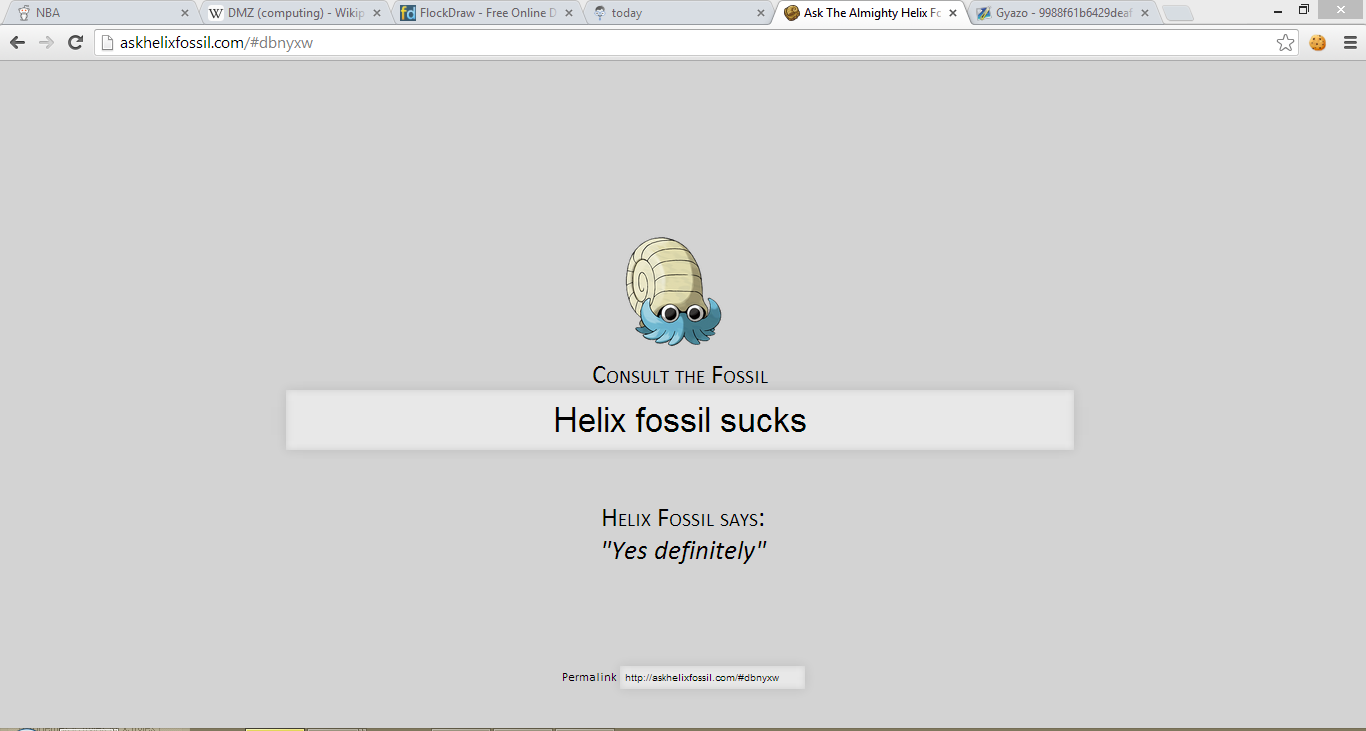Screen dimensions: 1366x731
Task: Open a new tab with the new-tab button
Action: coord(1178,14)
